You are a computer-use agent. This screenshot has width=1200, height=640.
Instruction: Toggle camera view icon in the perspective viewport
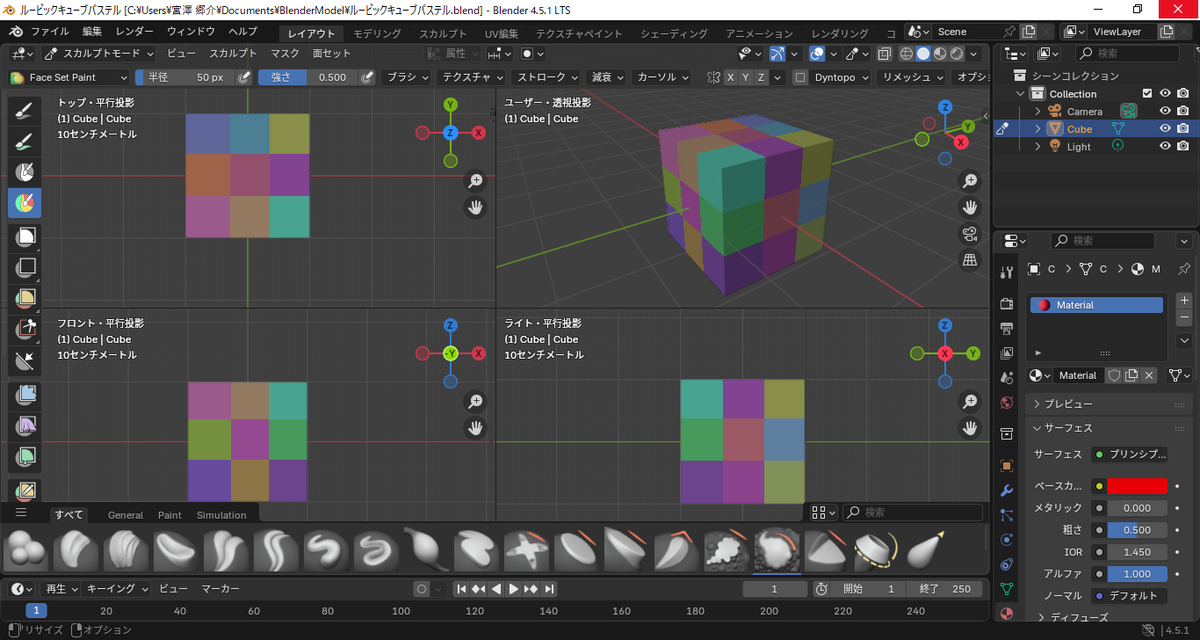pos(969,234)
